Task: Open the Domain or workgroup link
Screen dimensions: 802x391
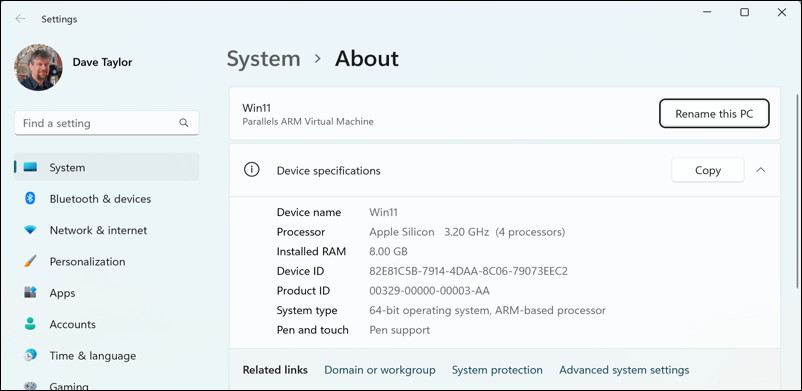Action: pos(380,370)
